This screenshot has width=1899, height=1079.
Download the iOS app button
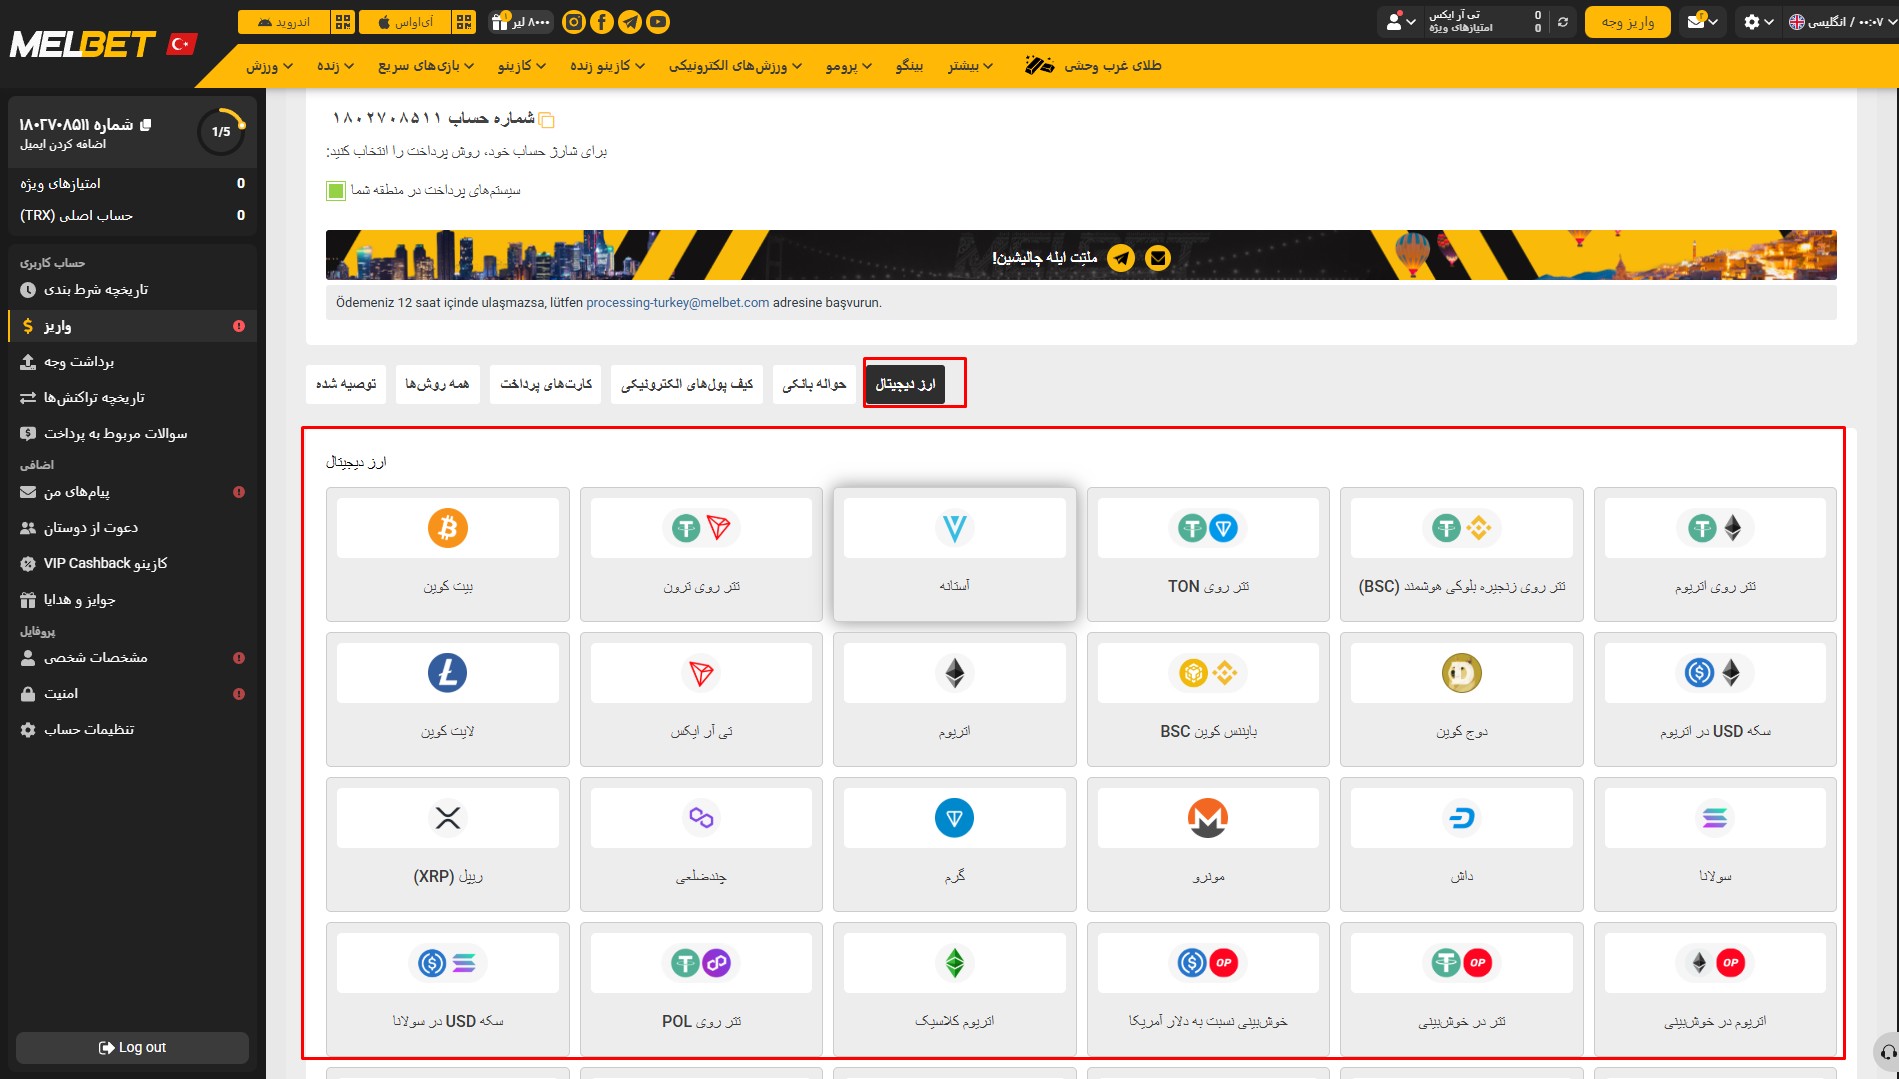coord(405,22)
